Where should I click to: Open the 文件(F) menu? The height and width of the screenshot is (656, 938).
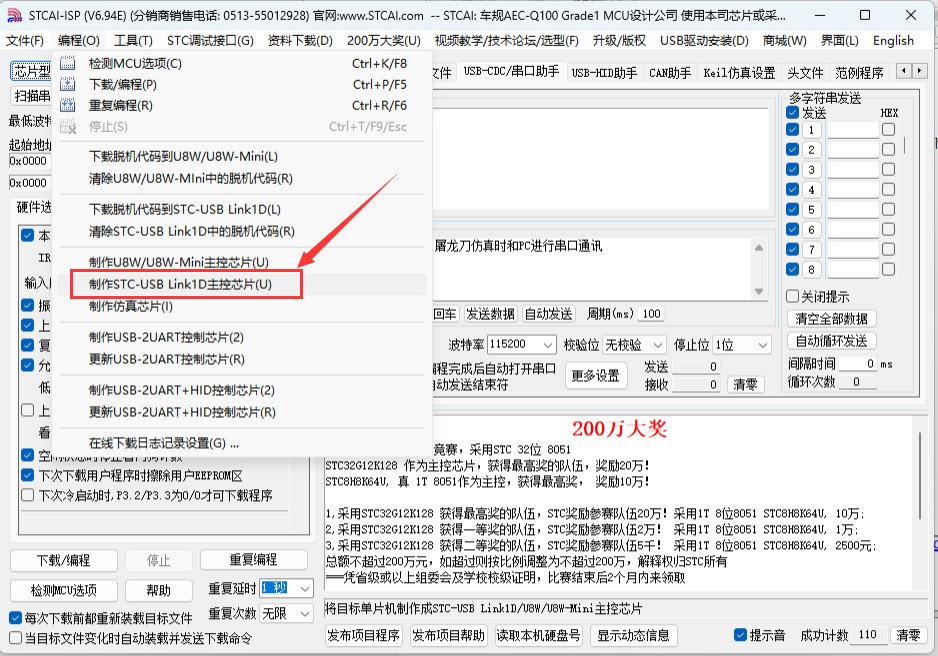(25, 41)
